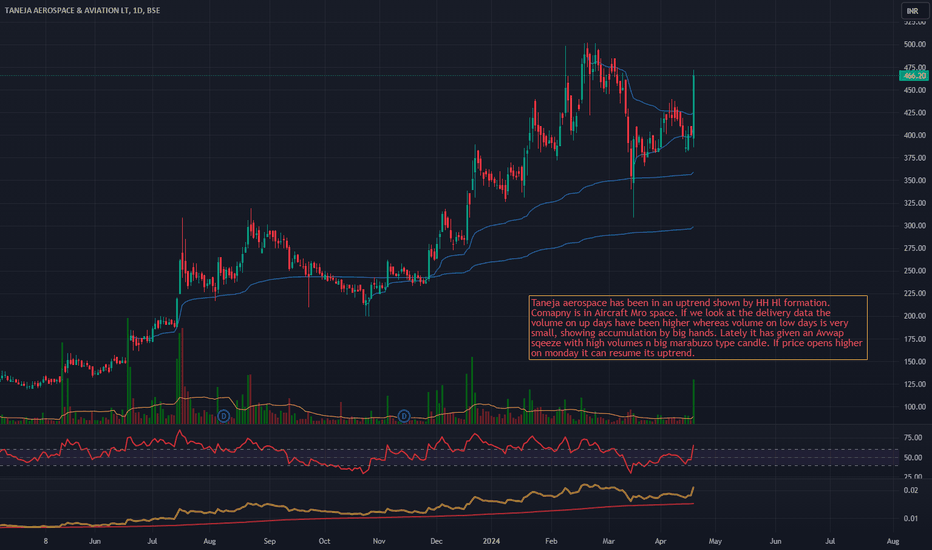Click the 200.00 price axis label
Viewport: 932px width, 550px height.
click(x=915, y=316)
